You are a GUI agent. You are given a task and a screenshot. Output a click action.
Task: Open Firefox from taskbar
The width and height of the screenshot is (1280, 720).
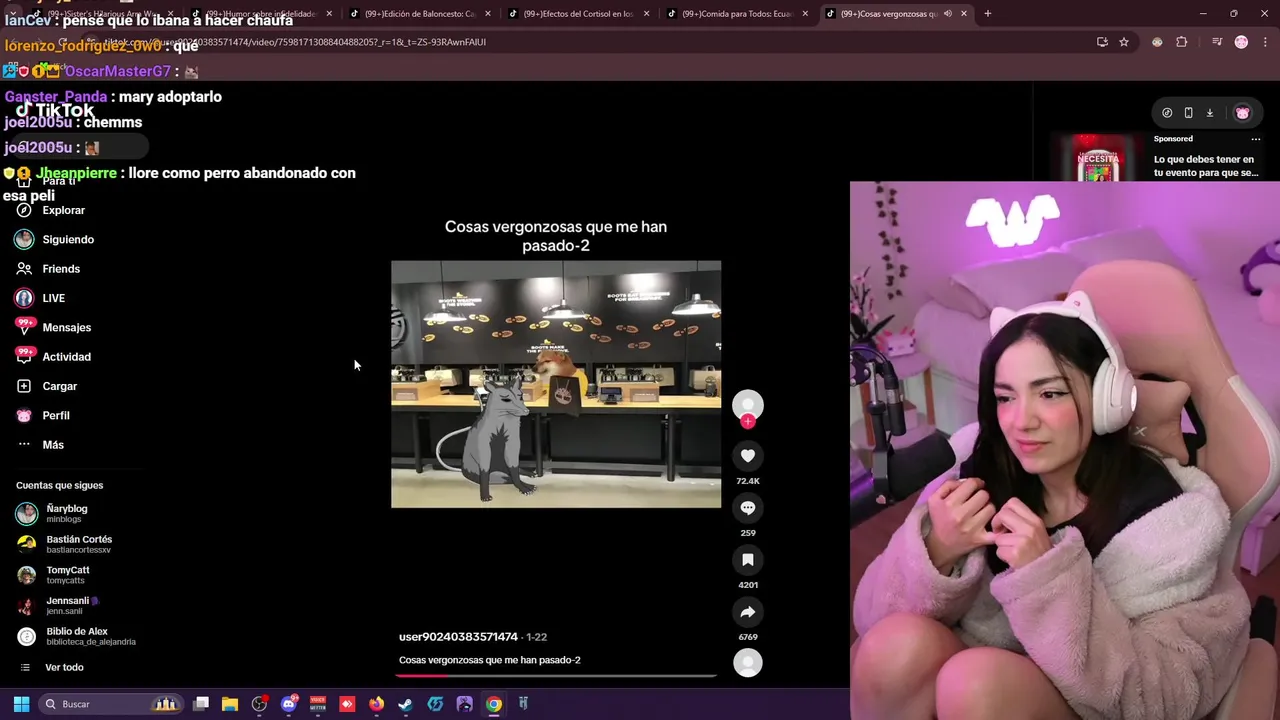tap(376, 704)
